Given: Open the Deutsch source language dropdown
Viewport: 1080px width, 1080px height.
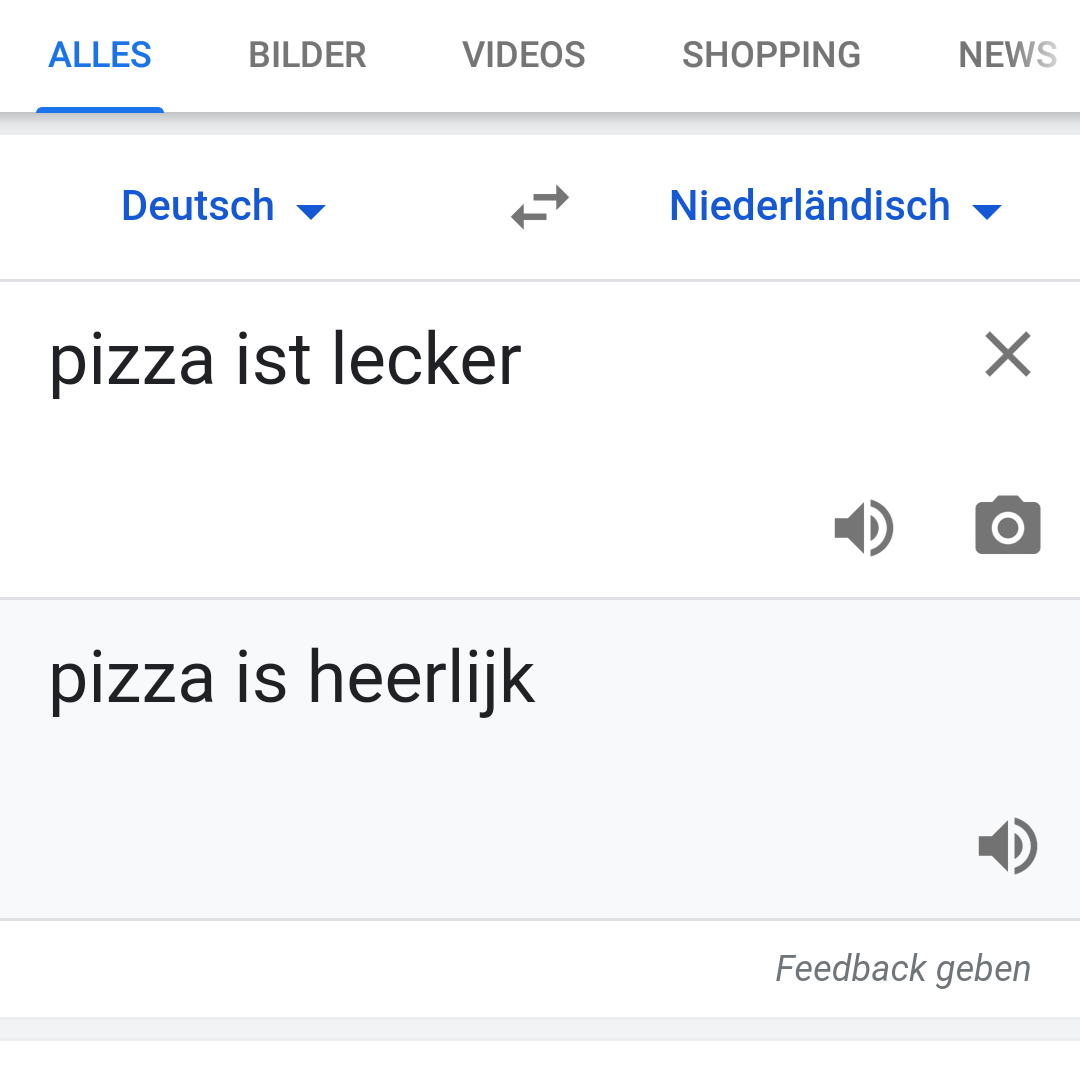Looking at the screenshot, I should (198, 207).
